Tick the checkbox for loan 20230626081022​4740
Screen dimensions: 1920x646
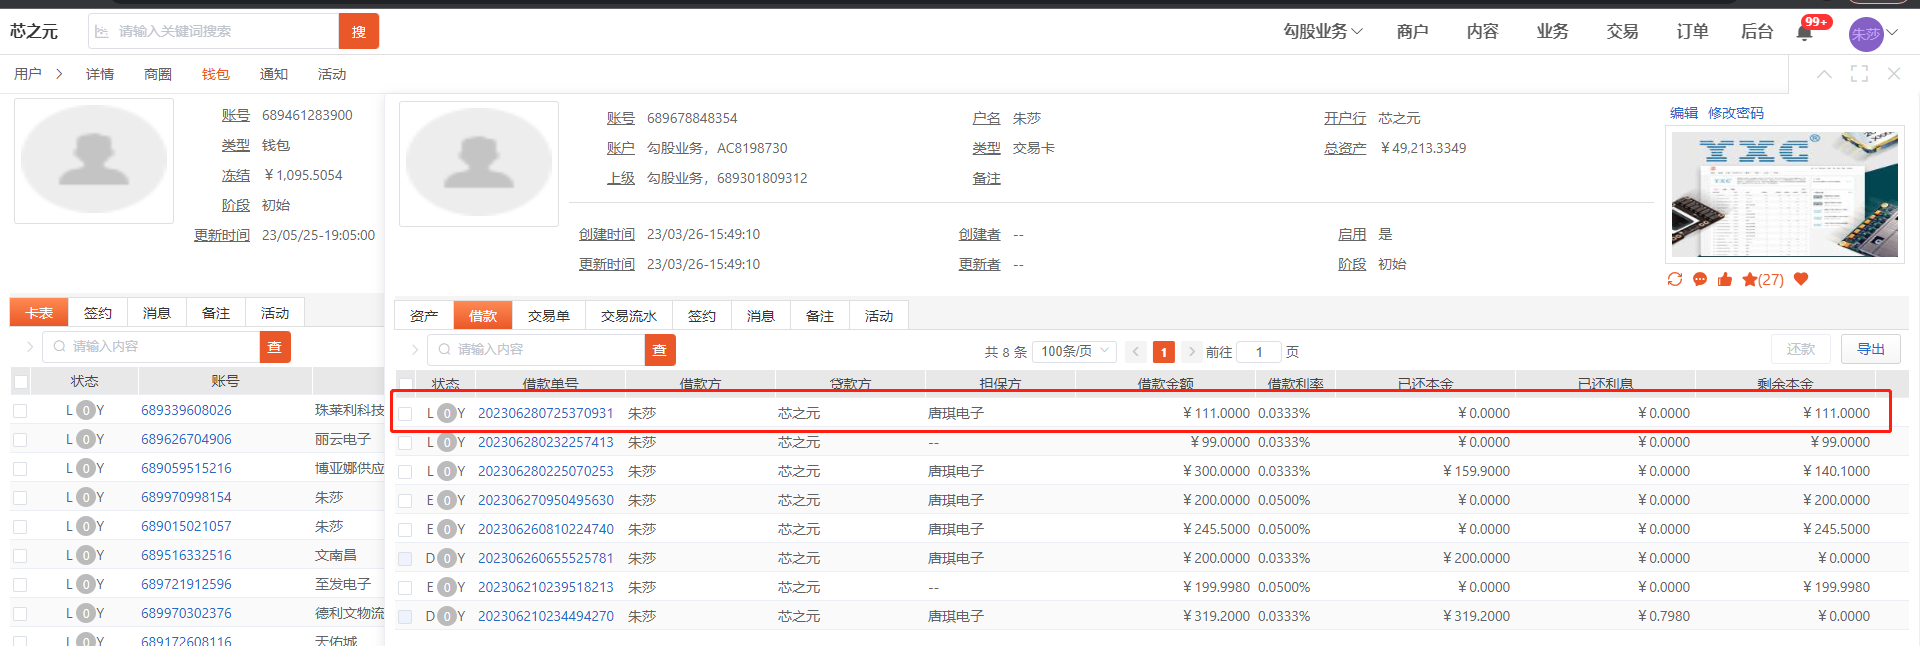(x=405, y=529)
